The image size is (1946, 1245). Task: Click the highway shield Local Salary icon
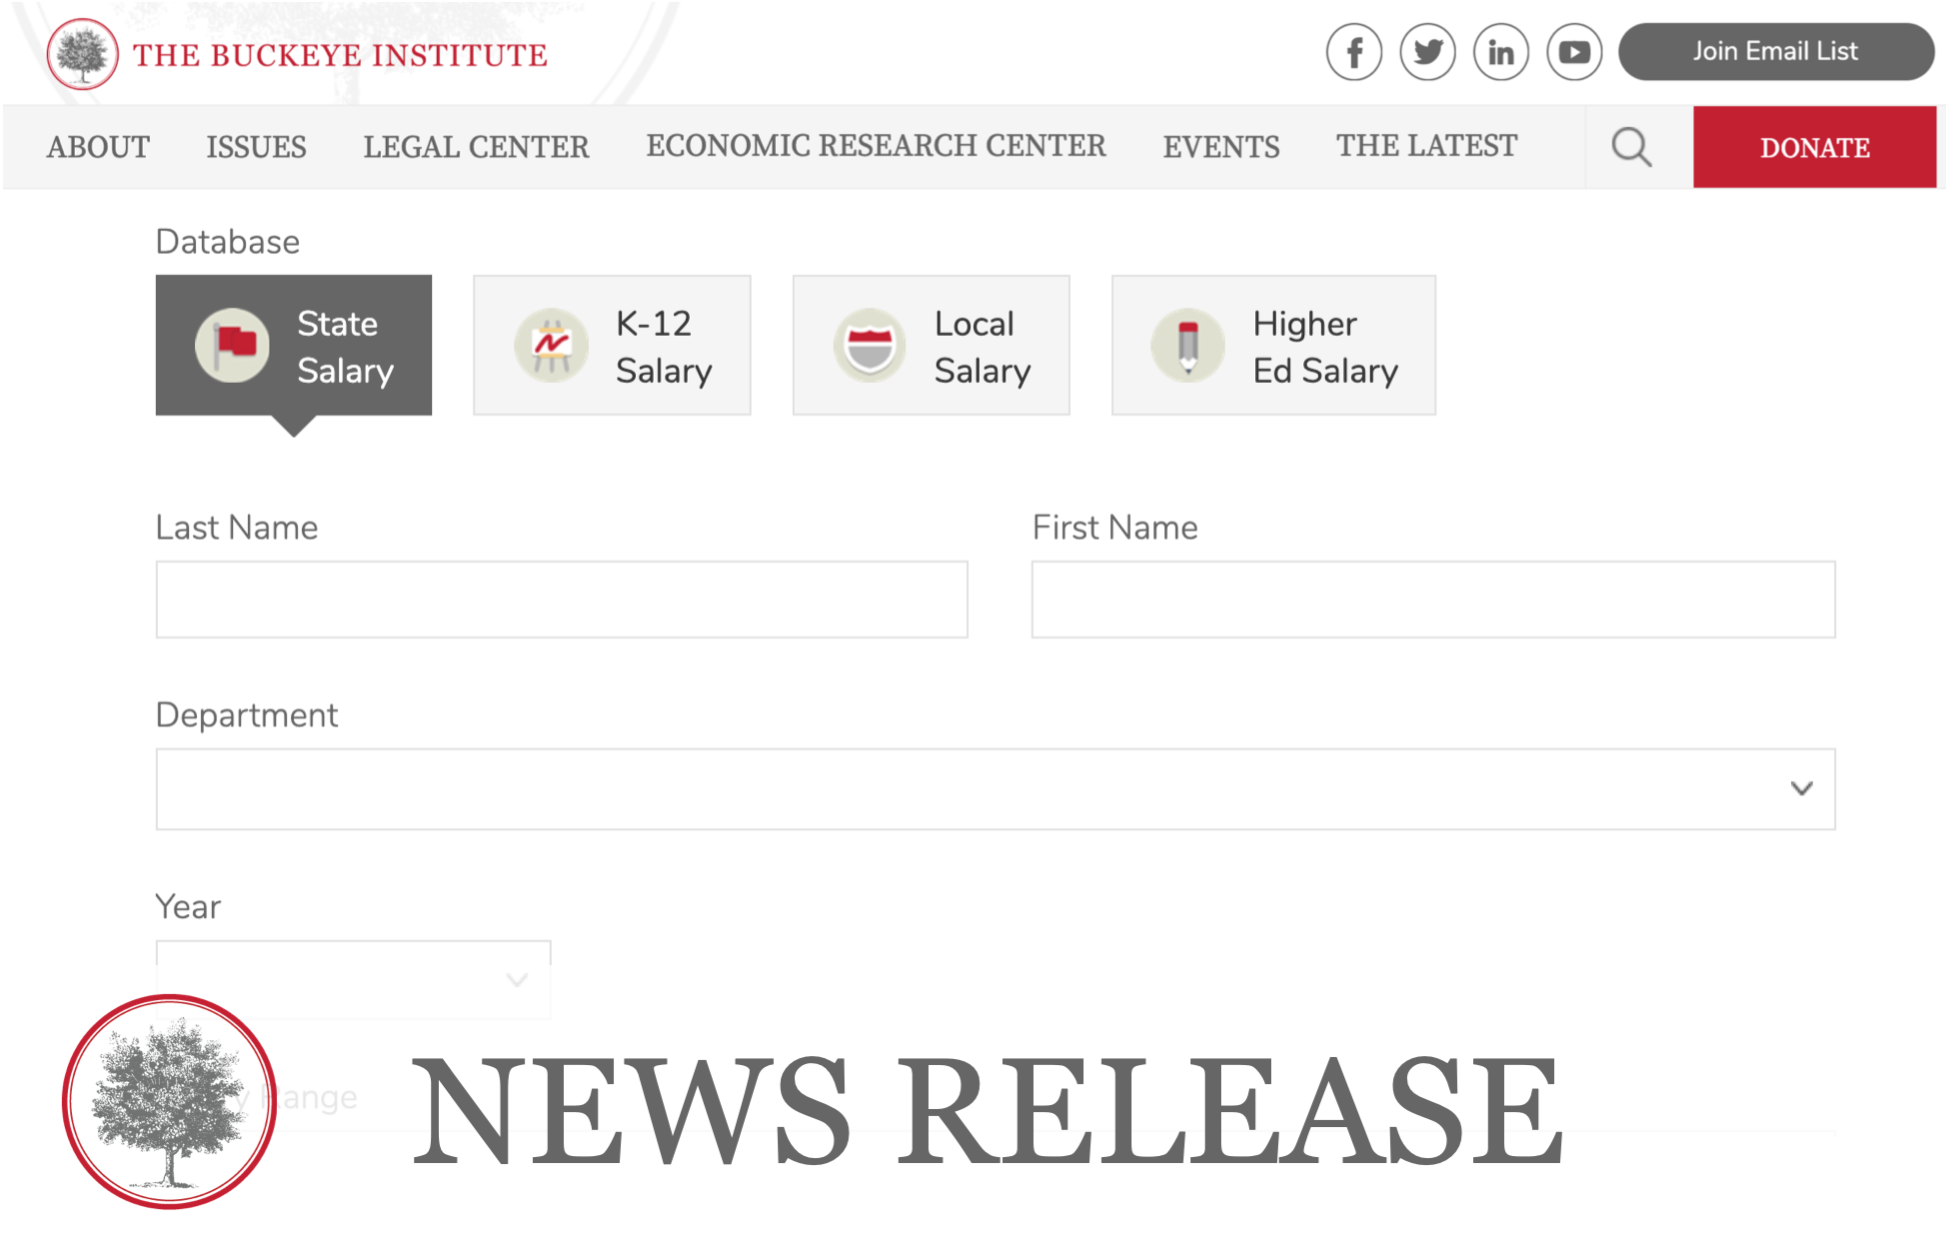869,345
